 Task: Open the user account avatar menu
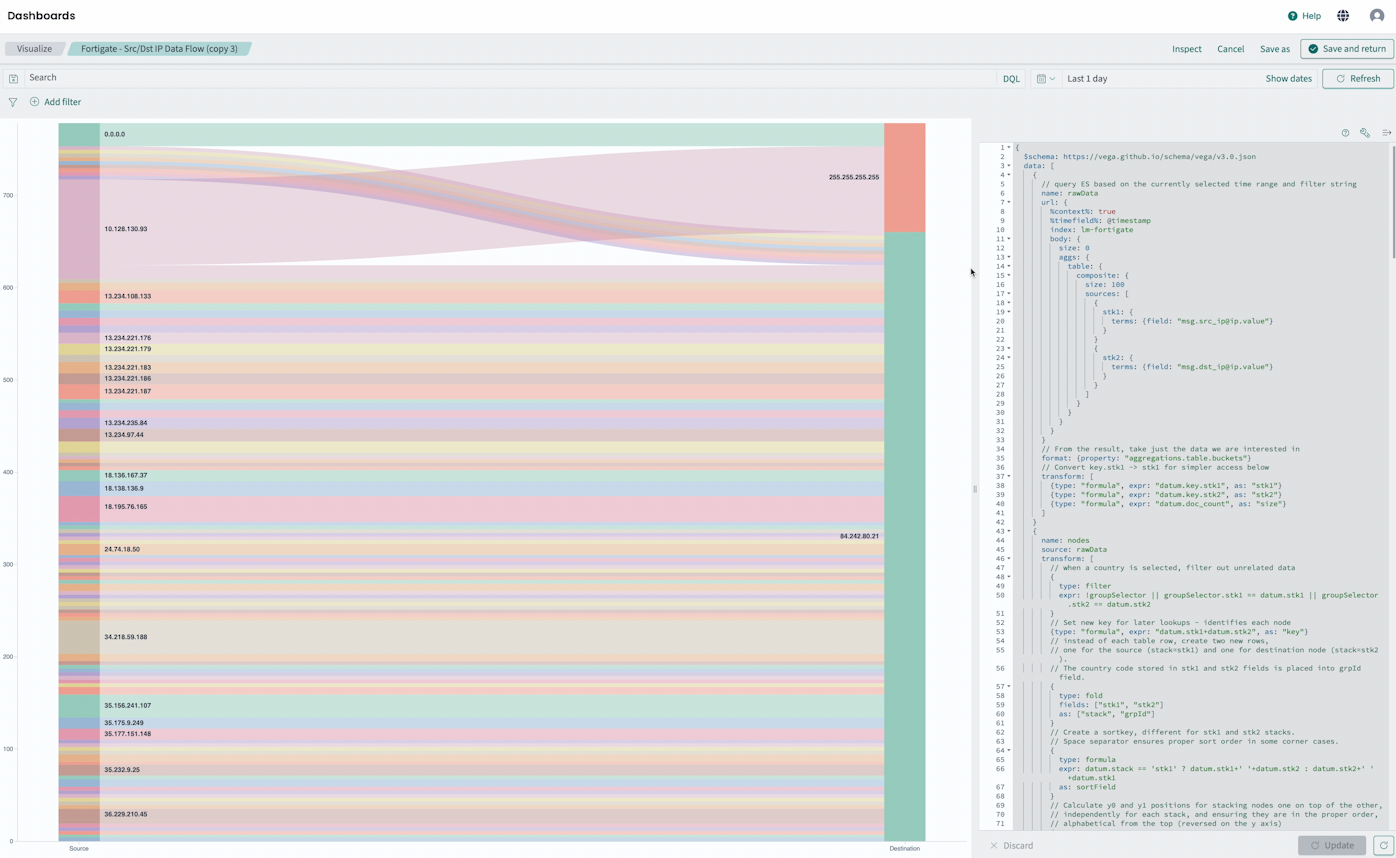coord(1377,16)
